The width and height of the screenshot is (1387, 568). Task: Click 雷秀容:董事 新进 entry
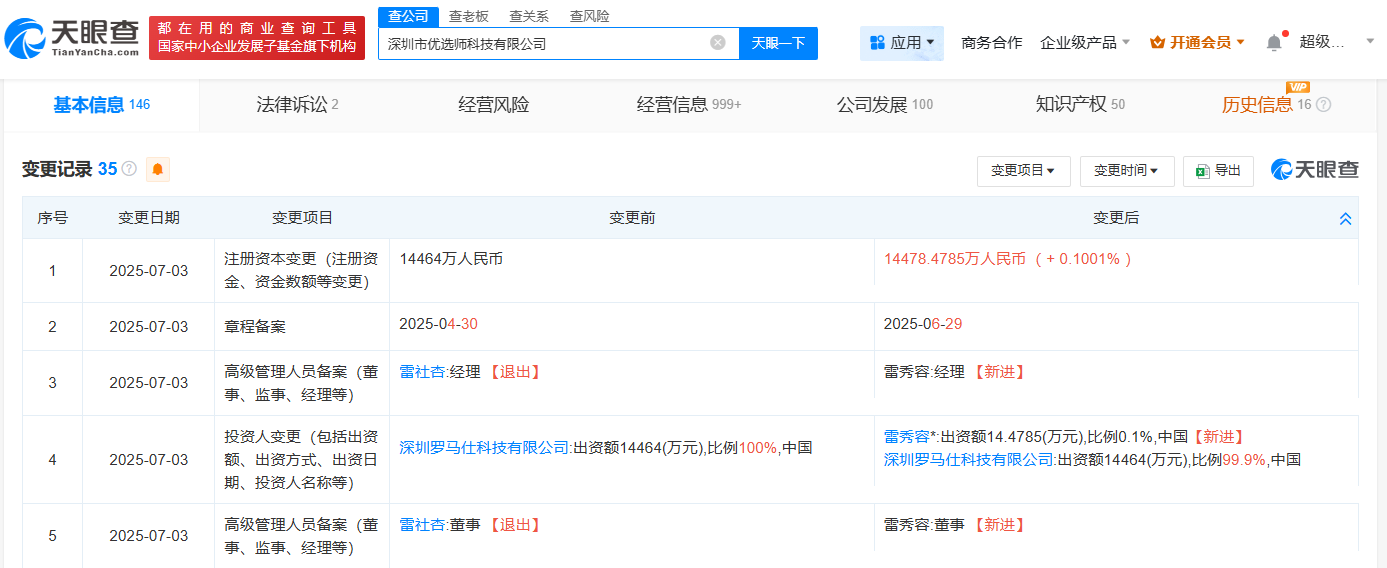tap(956, 525)
